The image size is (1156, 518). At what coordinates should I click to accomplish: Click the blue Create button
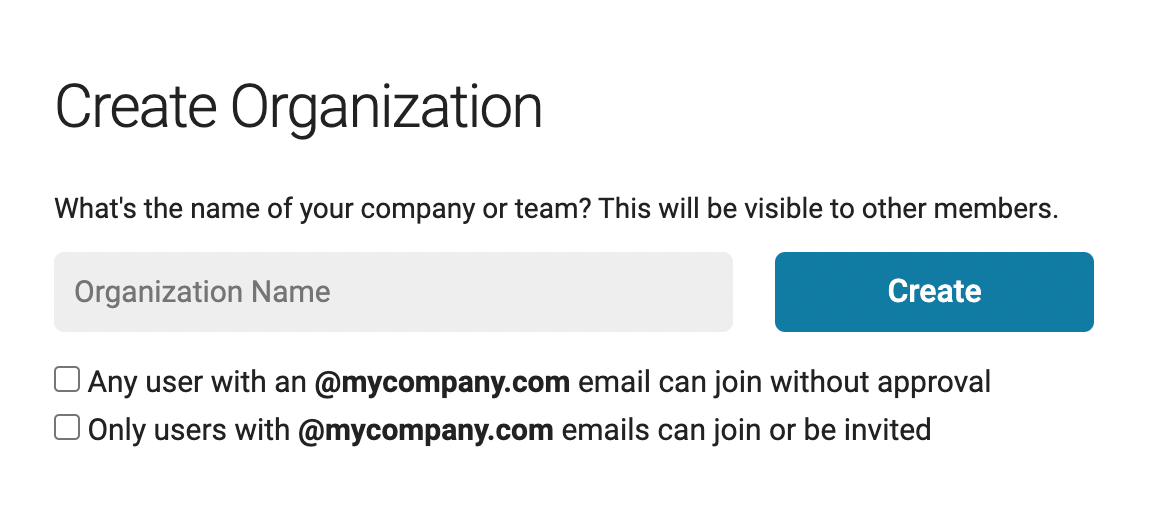pos(934,292)
